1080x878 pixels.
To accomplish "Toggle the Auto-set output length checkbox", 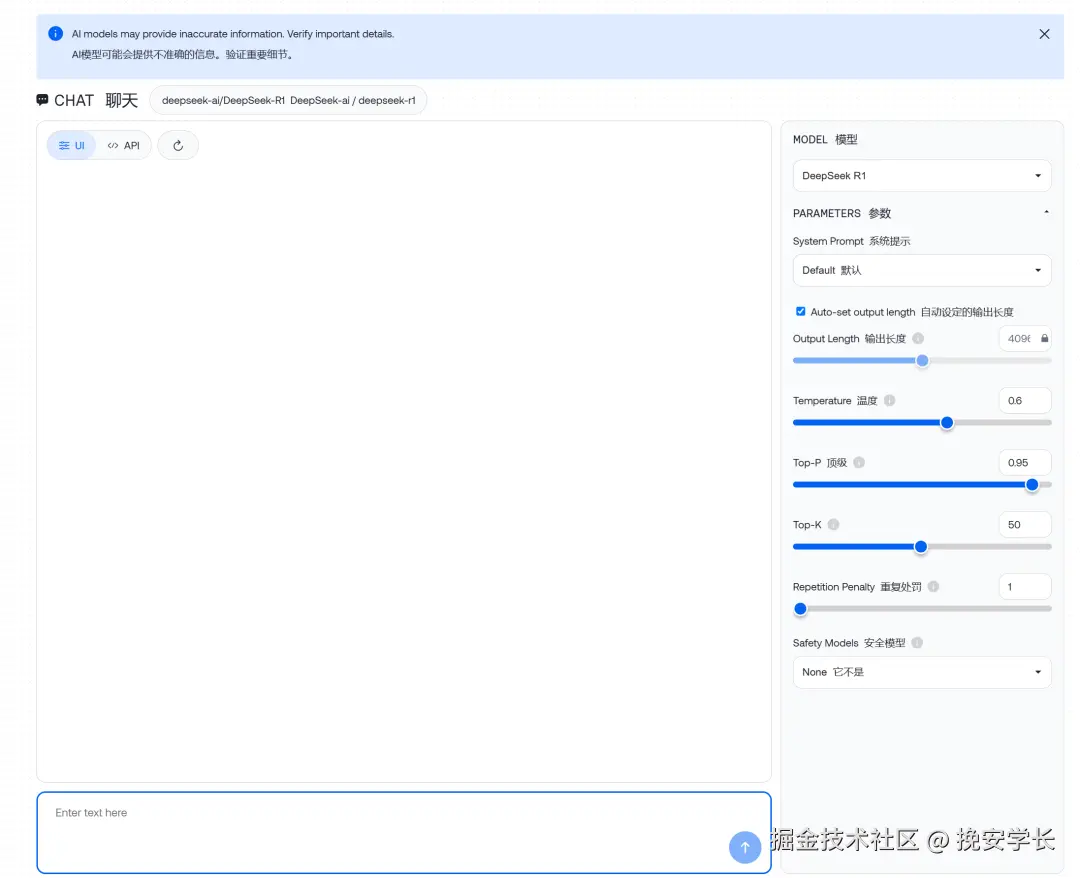I will click(800, 311).
